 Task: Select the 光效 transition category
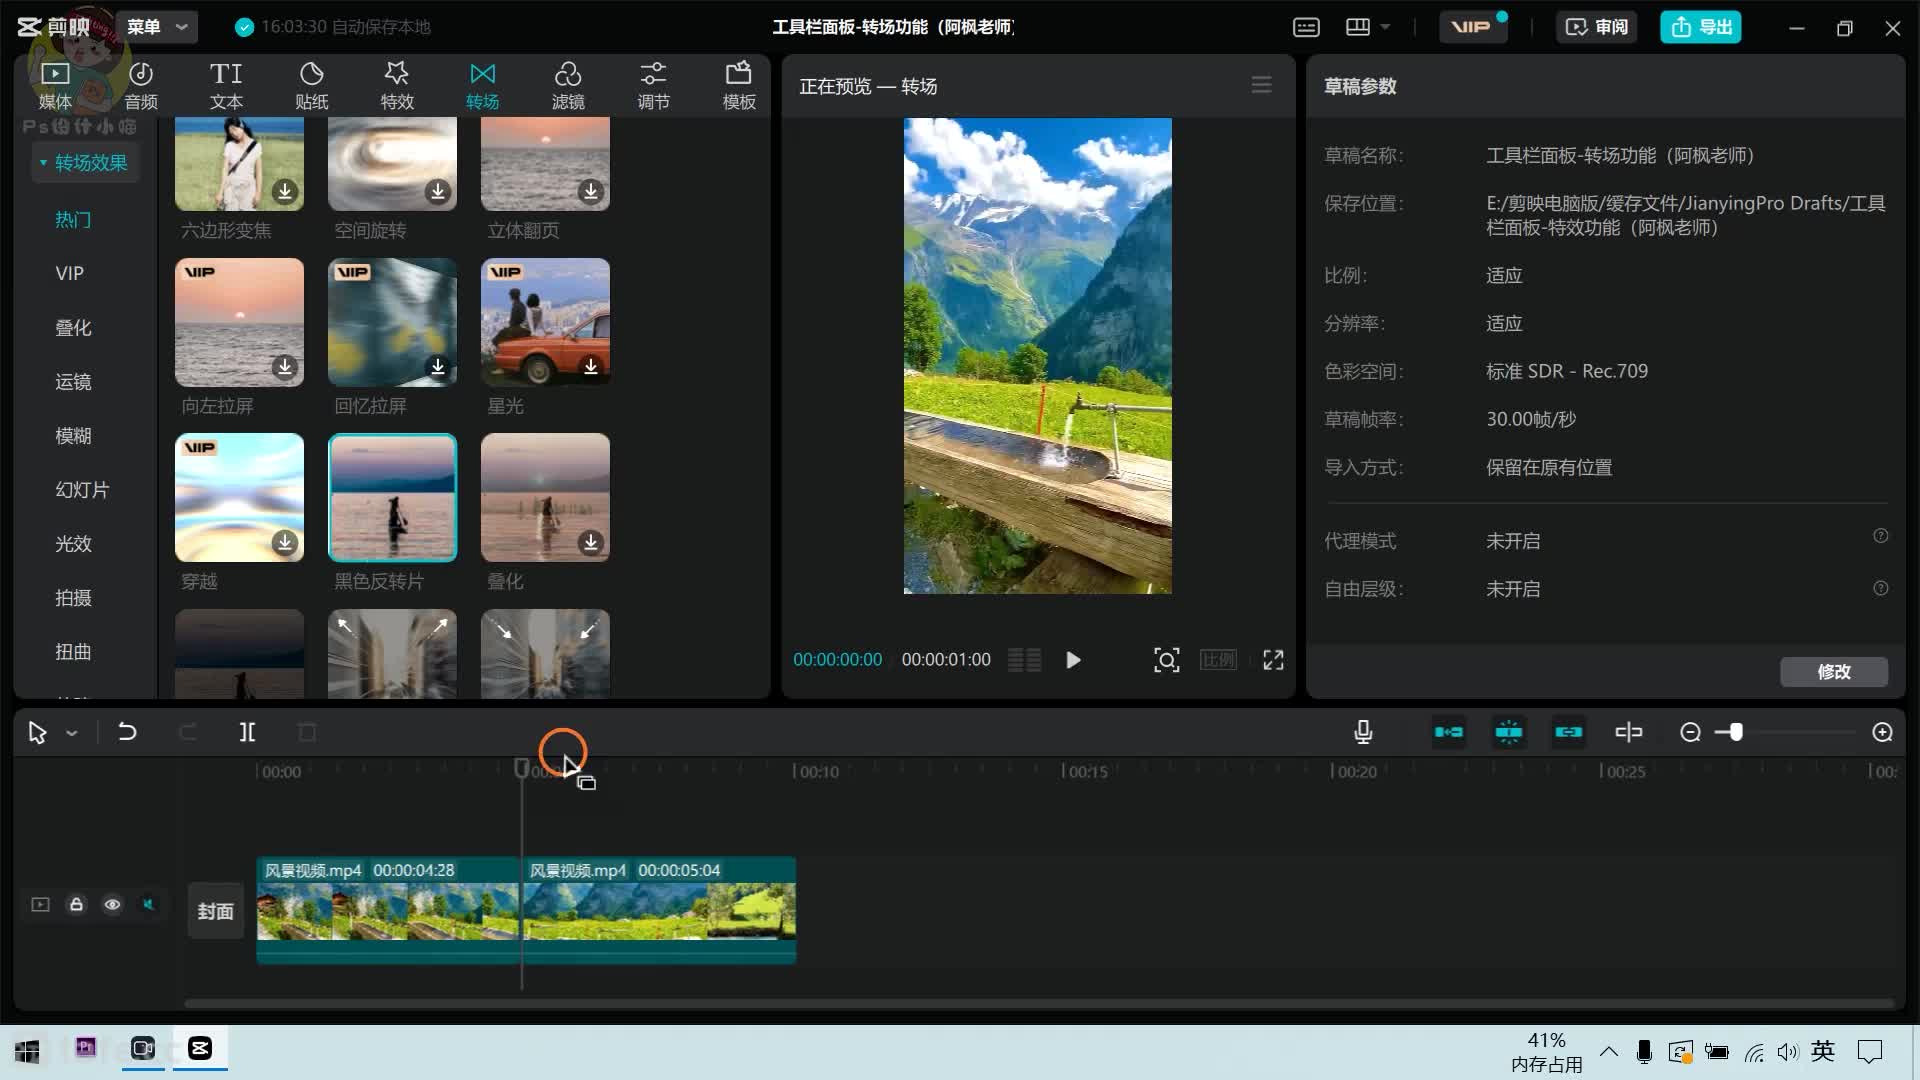(x=73, y=543)
